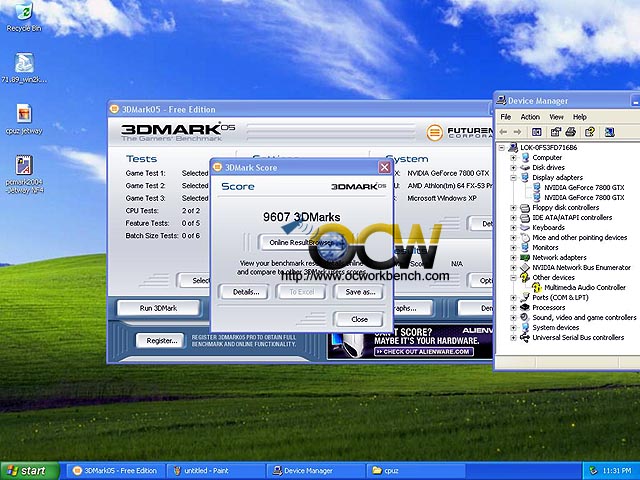The image size is (640, 480).
Task: Expand the IDE ATA/ATAPI controllers node
Action: (x=513, y=218)
